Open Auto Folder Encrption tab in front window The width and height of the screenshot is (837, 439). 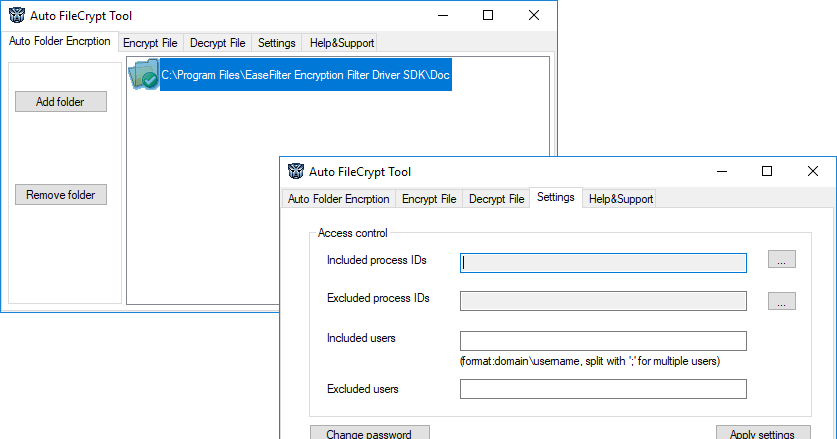pos(338,199)
